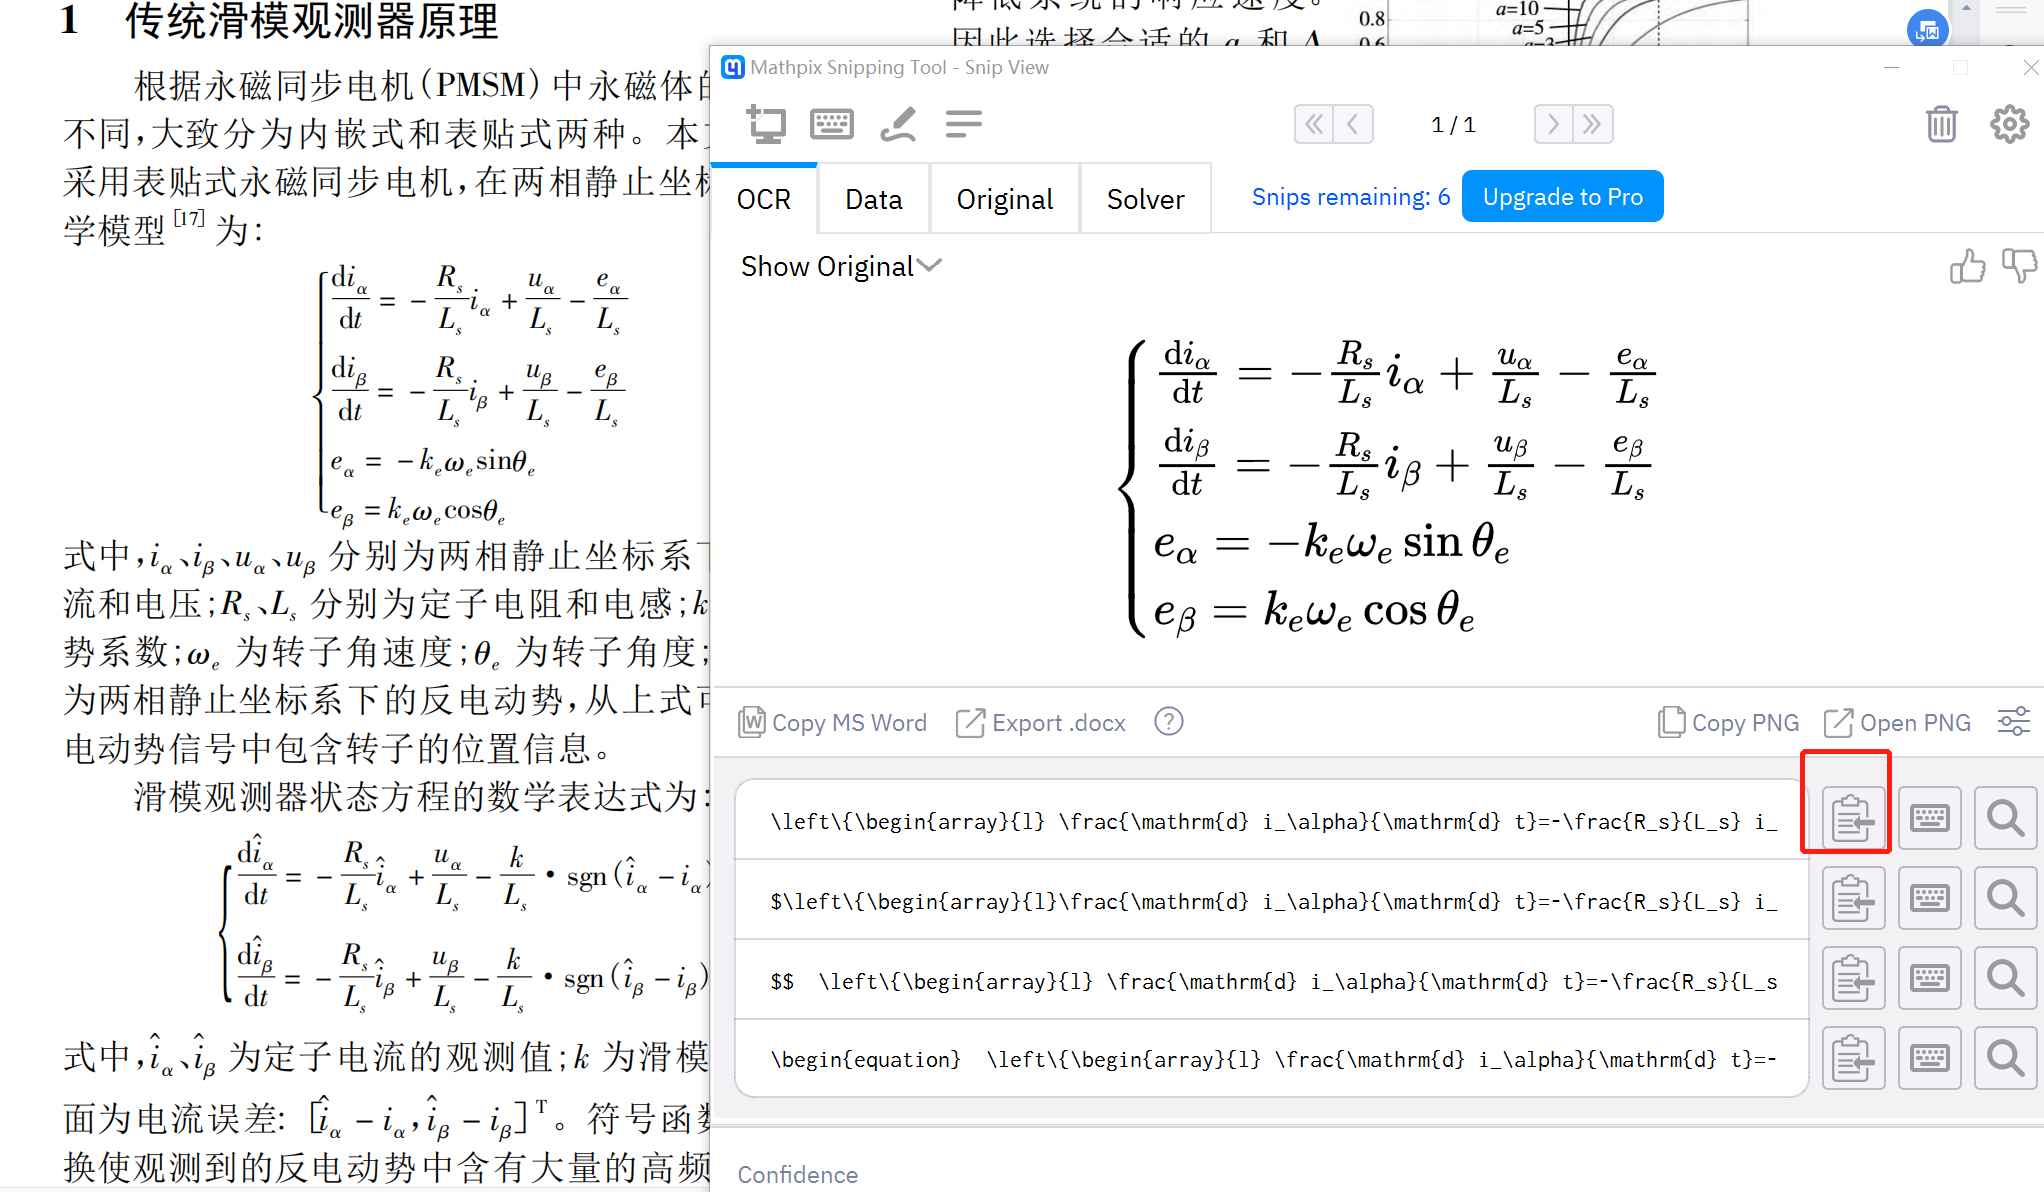
Task: Click the screen snip capture icon
Action: point(767,124)
